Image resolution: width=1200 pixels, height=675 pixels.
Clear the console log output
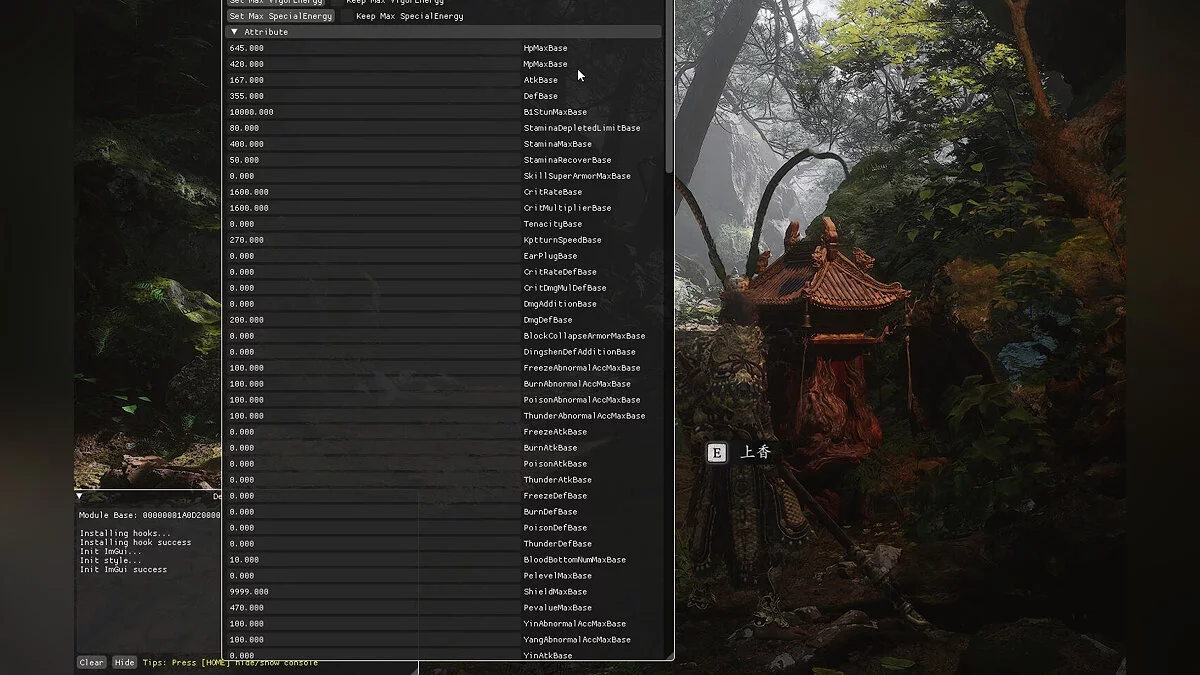pyautogui.click(x=92, y=662)
